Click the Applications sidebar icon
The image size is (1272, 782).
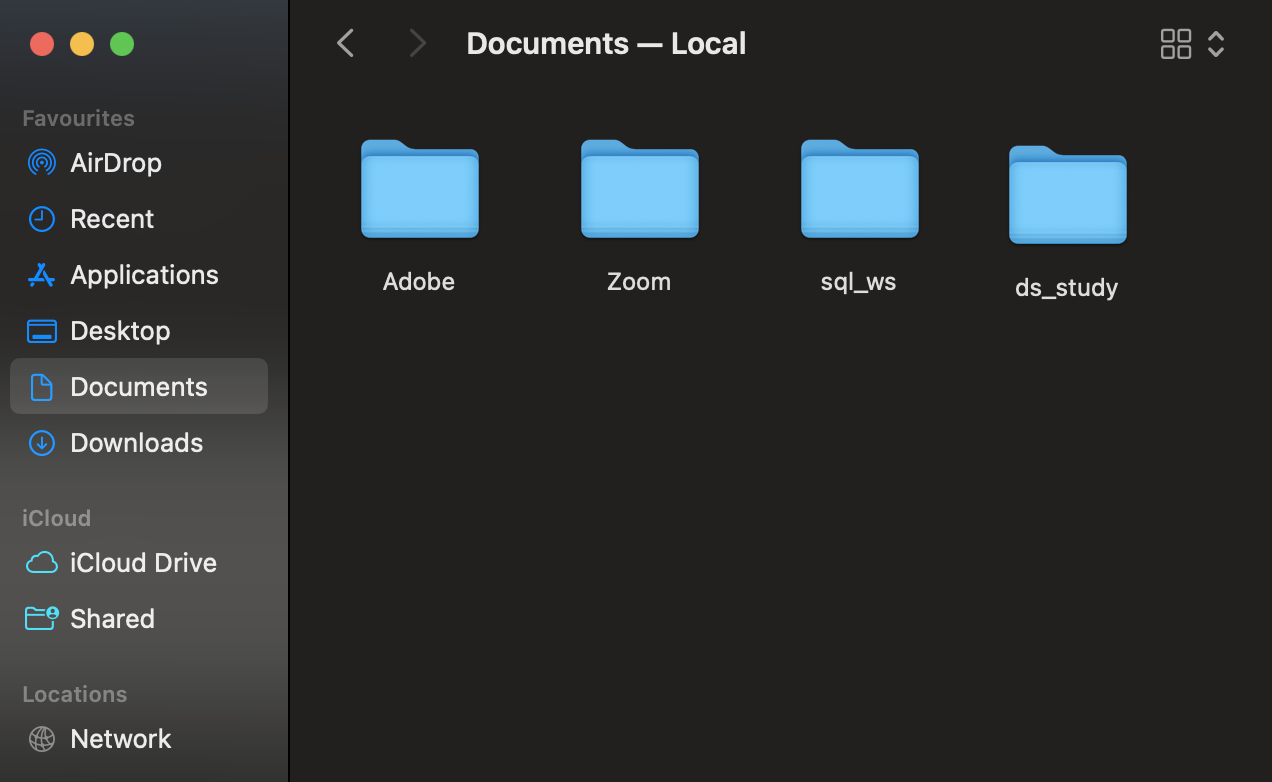click(x=41, y=275)
